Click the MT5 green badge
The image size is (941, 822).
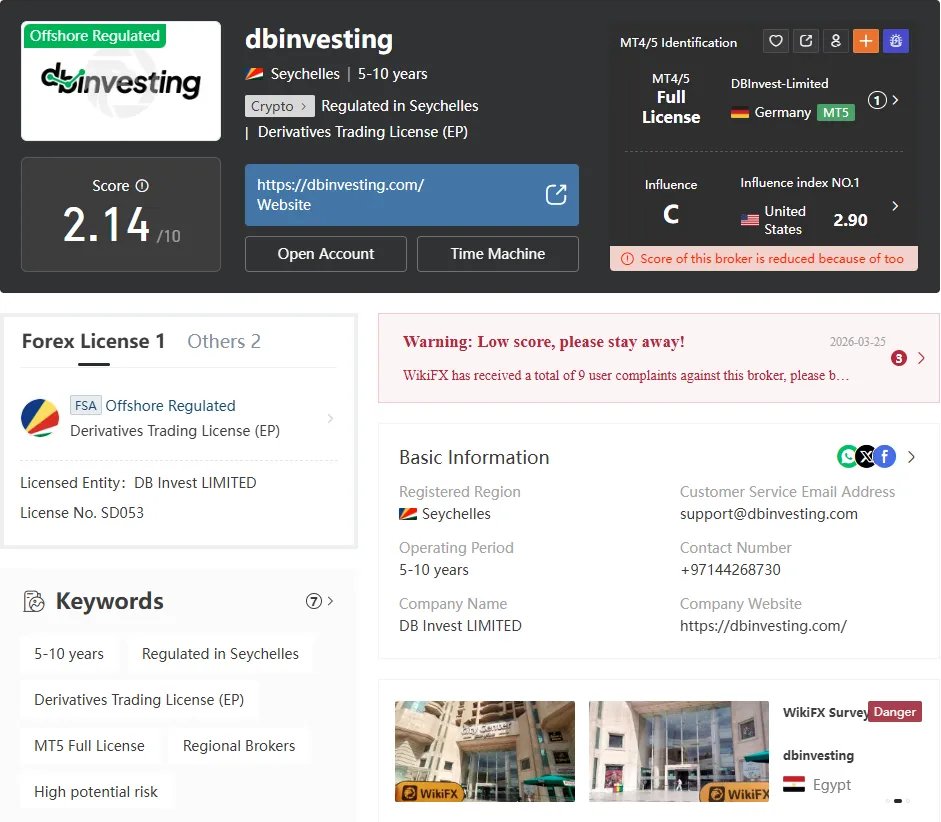(x=835, y=112)
